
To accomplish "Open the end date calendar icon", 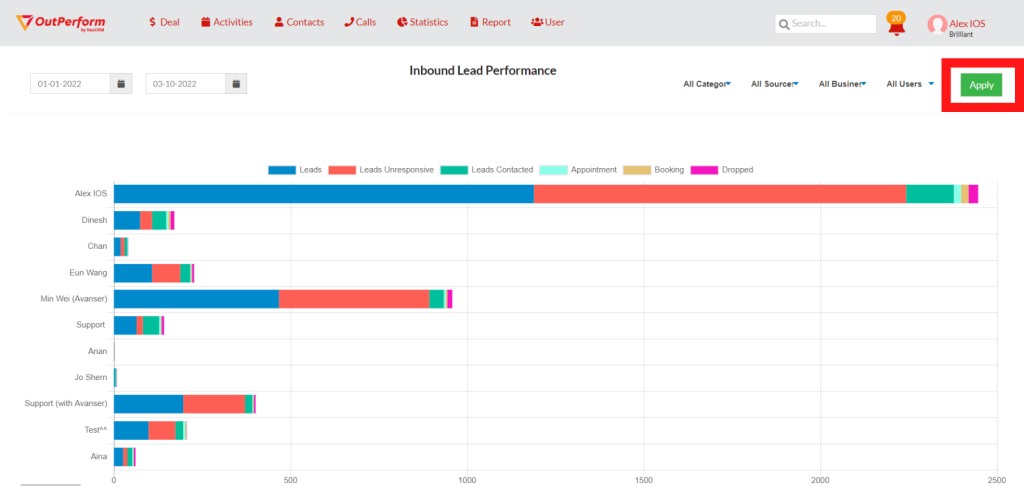I will (236, 84).
